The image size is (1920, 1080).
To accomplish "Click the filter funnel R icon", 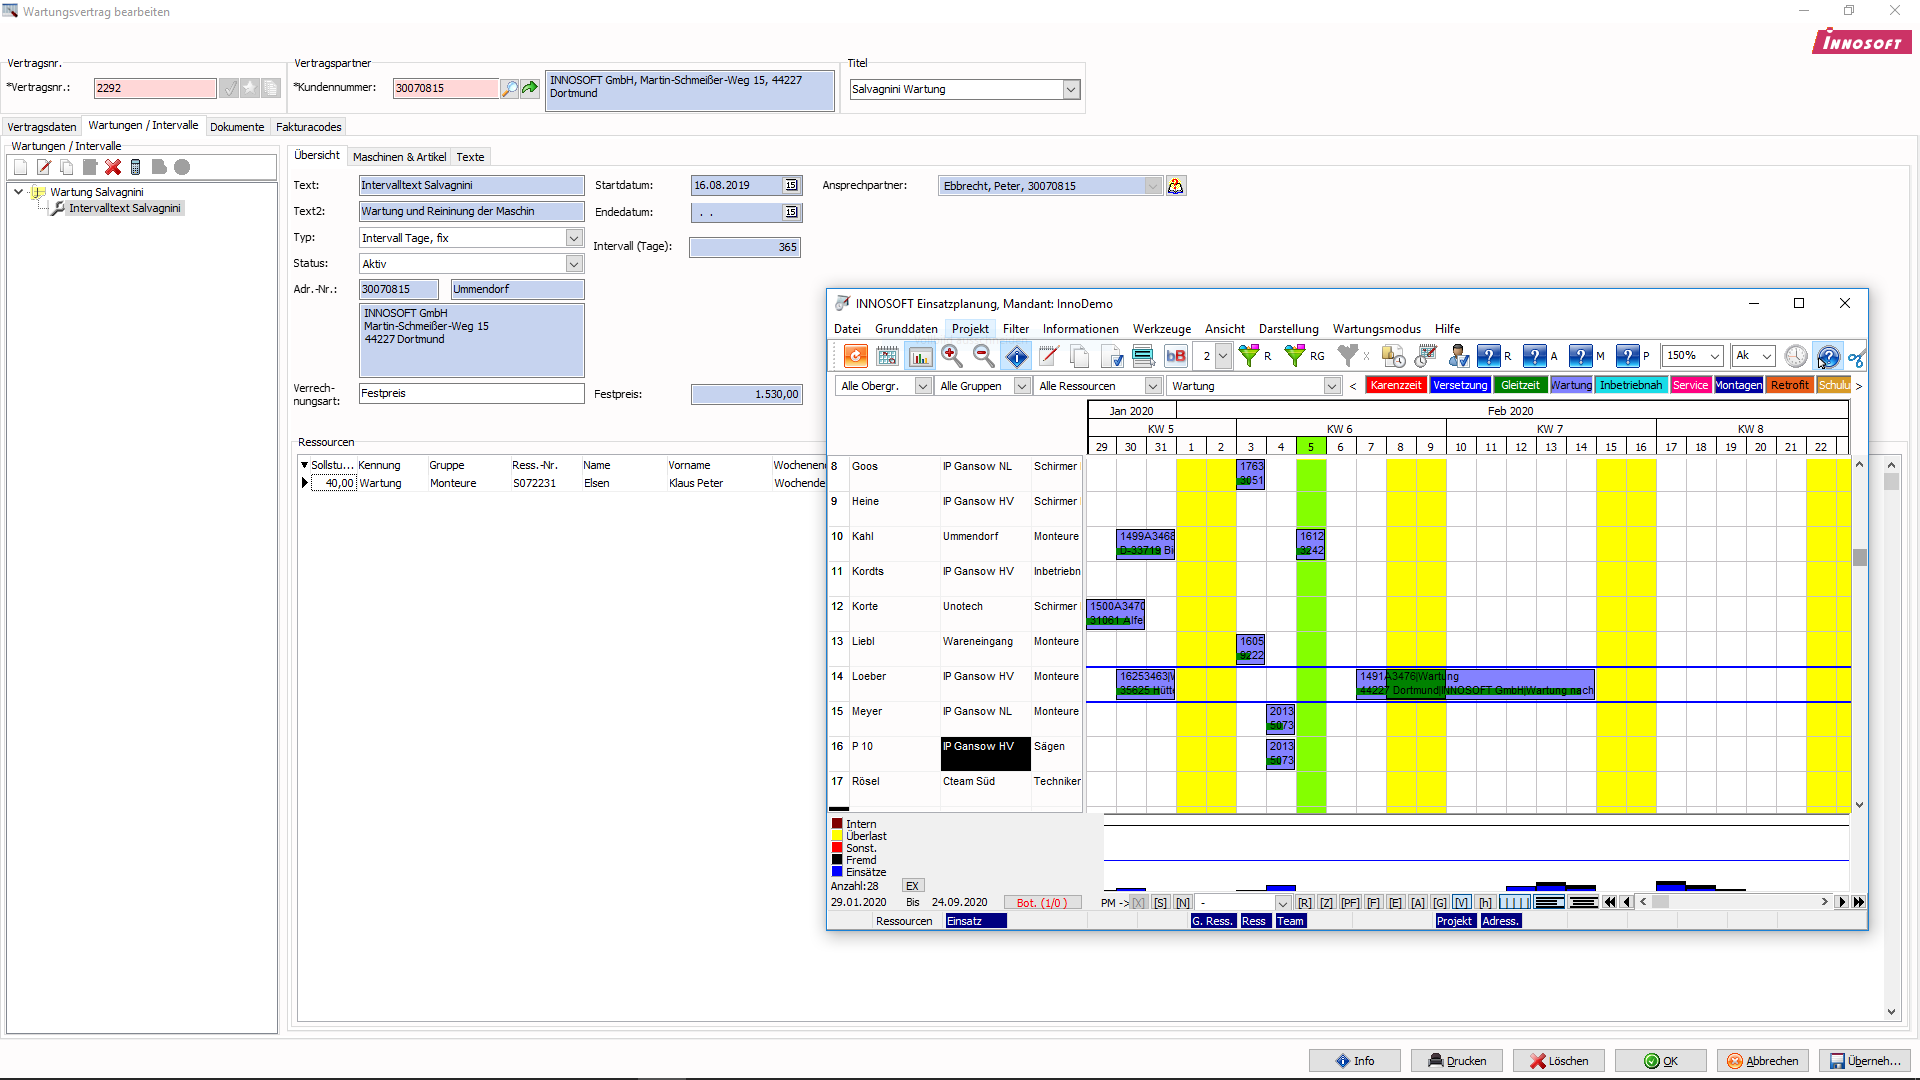I will point(1253,356).
